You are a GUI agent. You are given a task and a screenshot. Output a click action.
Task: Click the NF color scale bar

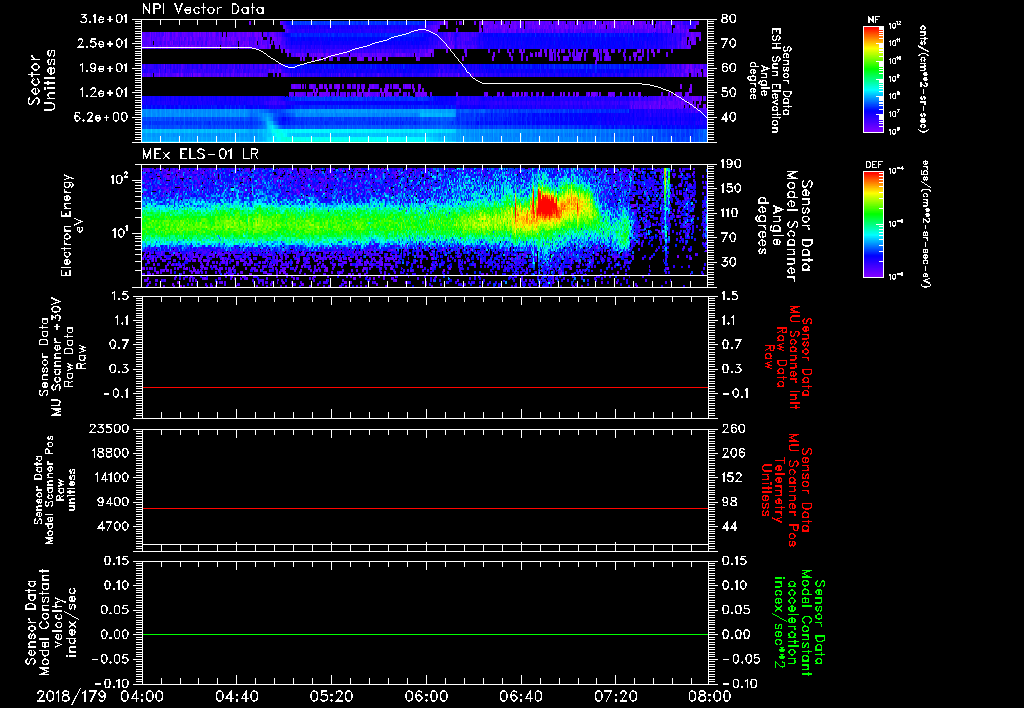[x=873, y=79]
